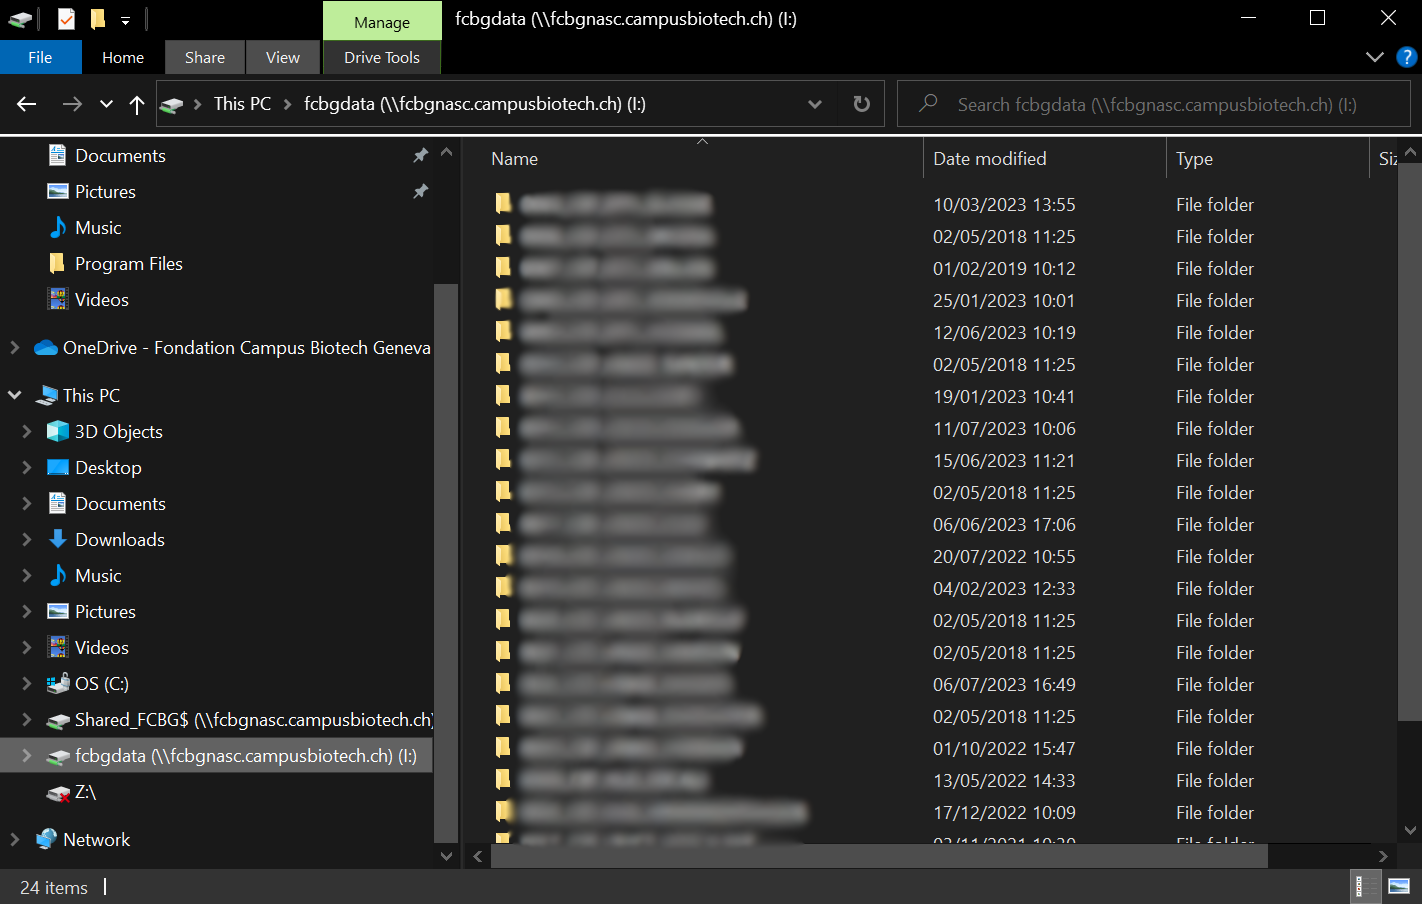Screen dimensions: 1422x904
Task: Select the disconnected Z:\ drive icon
Action: click(58, 793)
